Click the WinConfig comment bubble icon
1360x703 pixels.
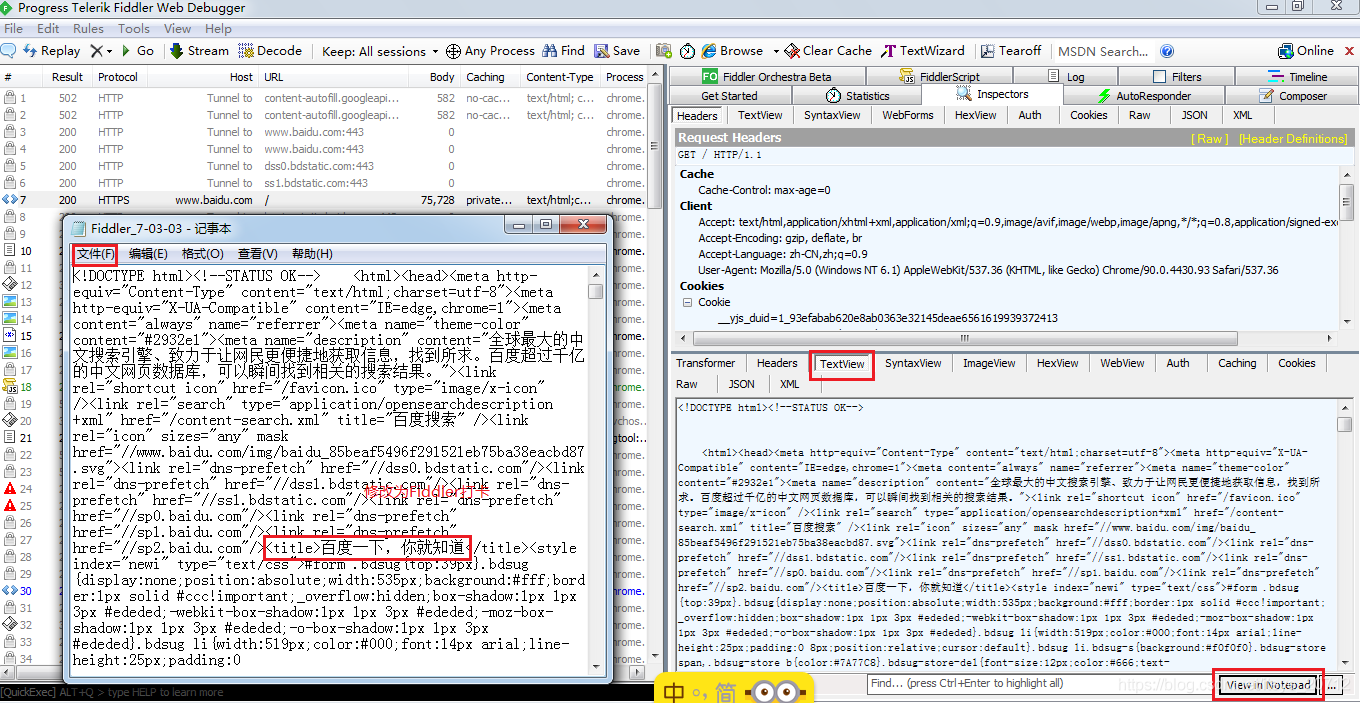(x=8, y=50)
